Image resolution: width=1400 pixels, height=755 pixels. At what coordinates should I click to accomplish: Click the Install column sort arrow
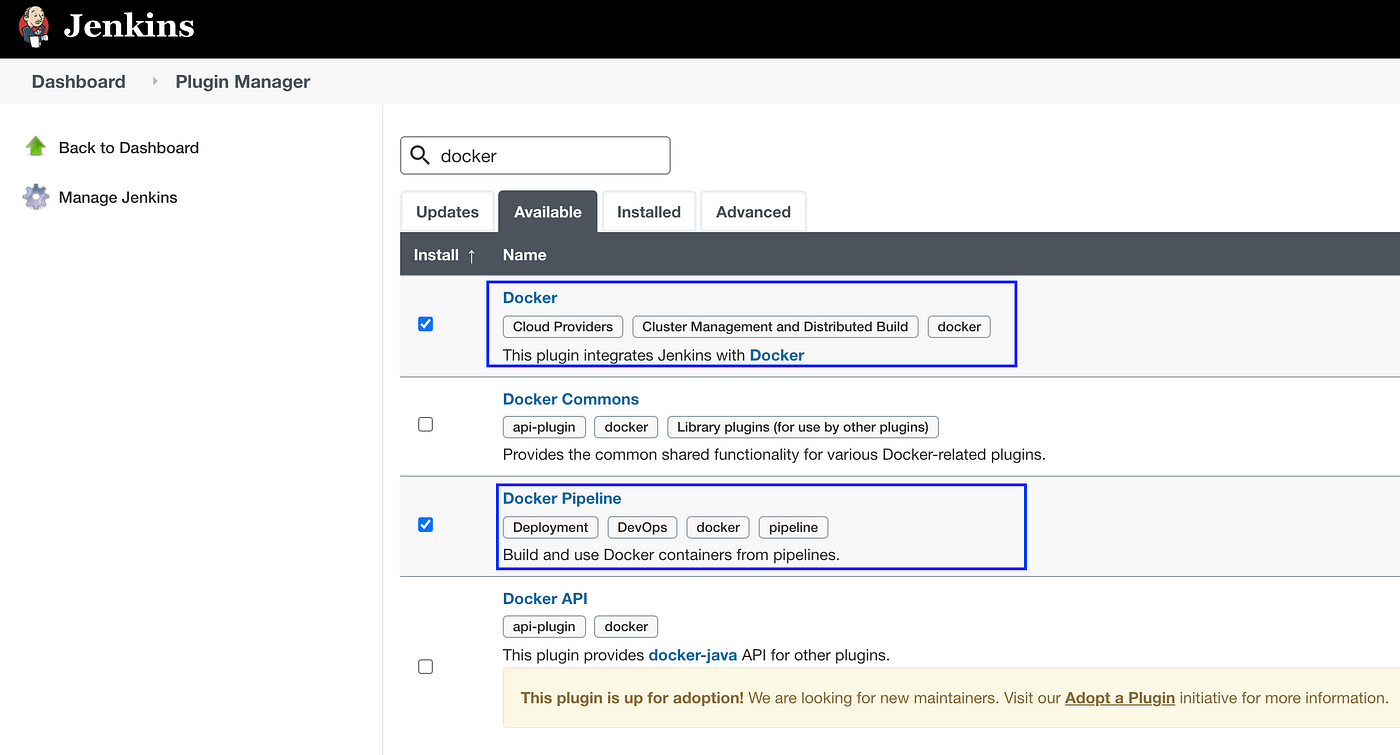(x=472, y=255)
